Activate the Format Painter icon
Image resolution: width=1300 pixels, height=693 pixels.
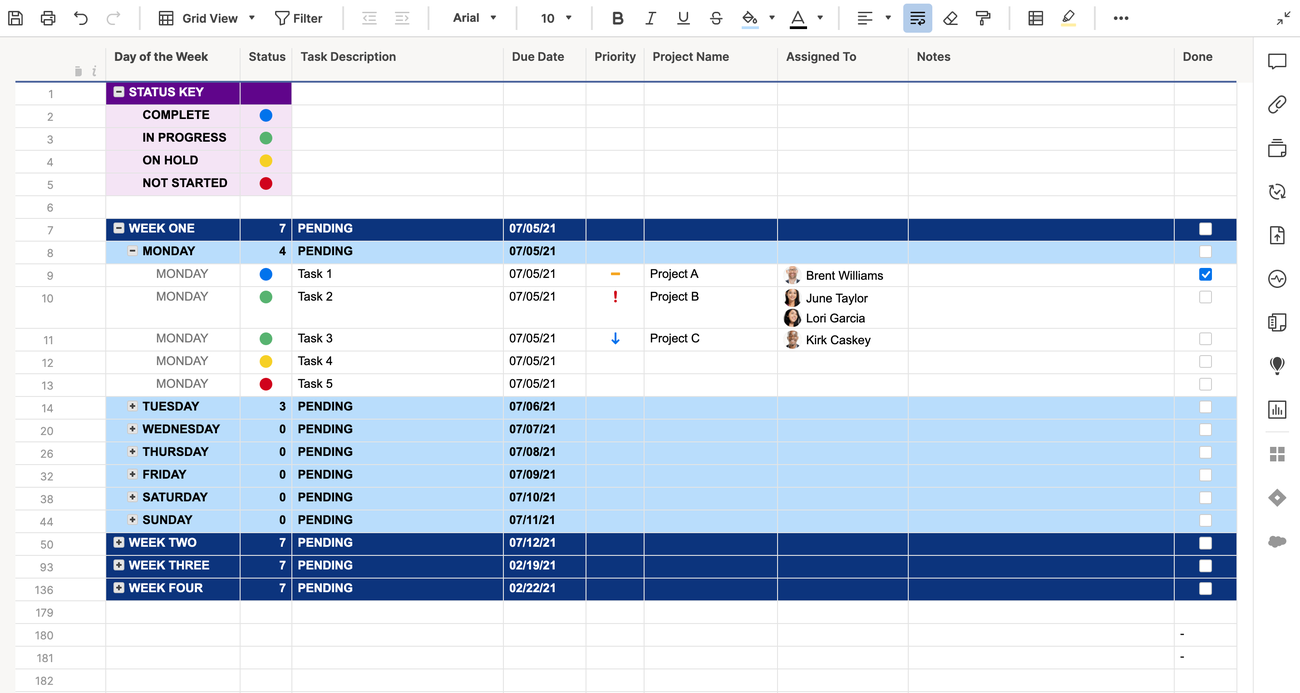pyautogui.click(x=983, y=18)
